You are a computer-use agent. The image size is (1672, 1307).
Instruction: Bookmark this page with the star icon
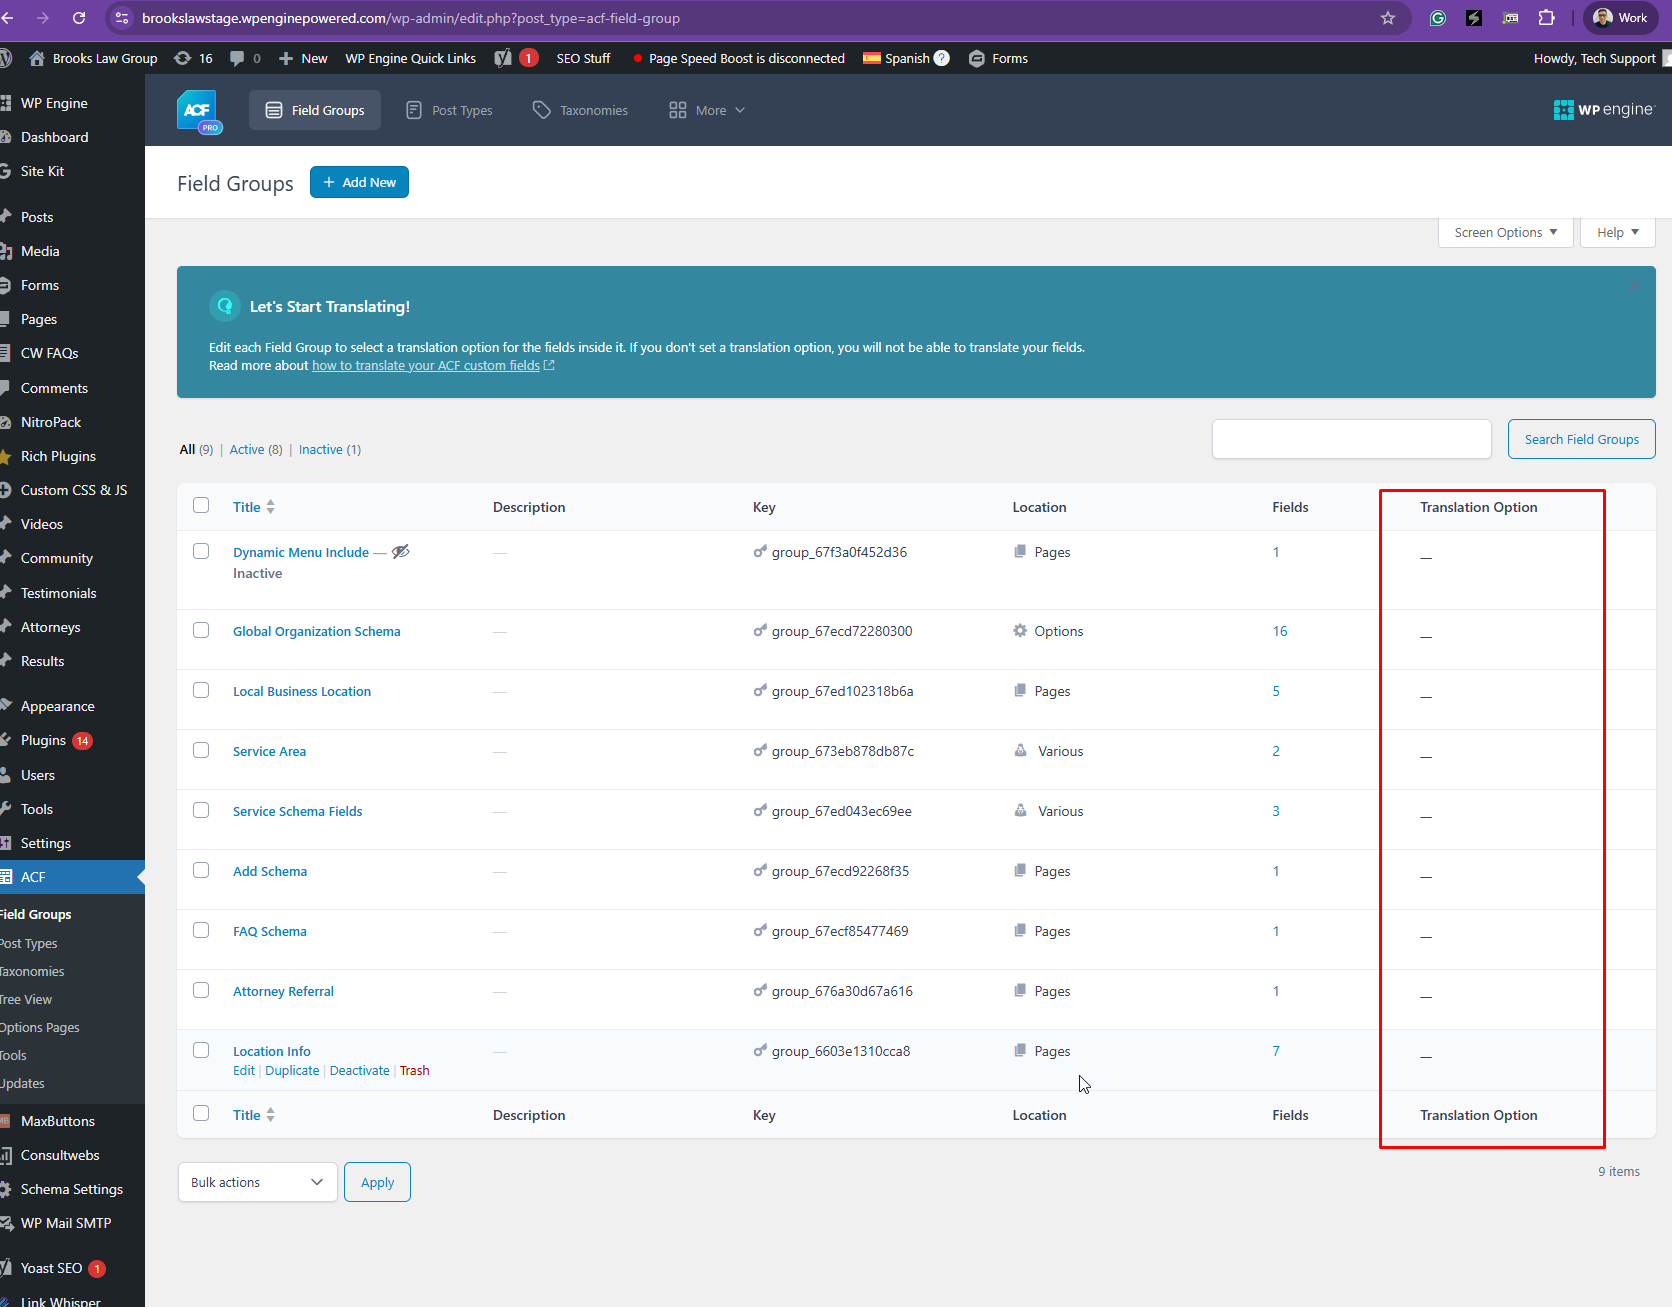point(1388,18)
